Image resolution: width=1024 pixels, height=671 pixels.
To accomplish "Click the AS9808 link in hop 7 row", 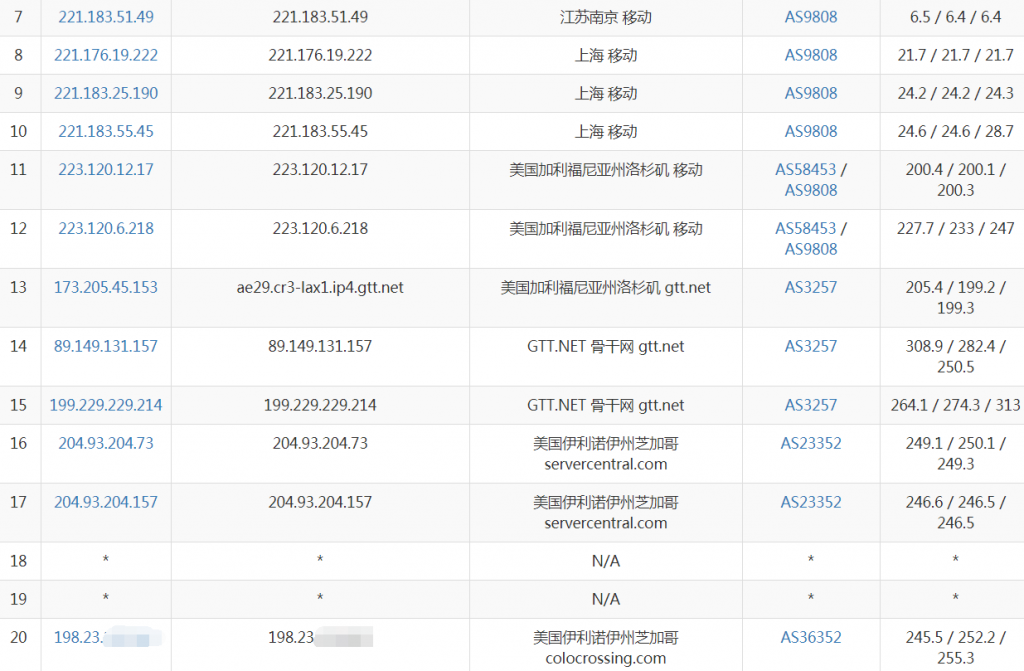I will point(810,17).
